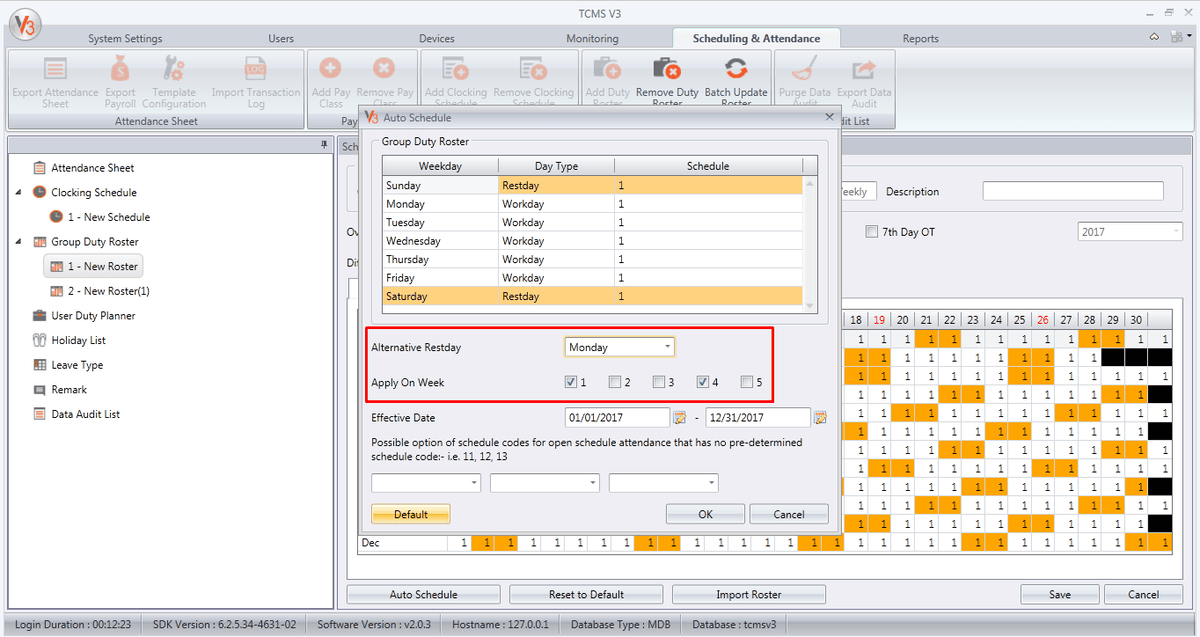The width and height of the screenshot is (1200, 637).
Task: Collapse the Clocking Schedule tree node
Action: 19,192
